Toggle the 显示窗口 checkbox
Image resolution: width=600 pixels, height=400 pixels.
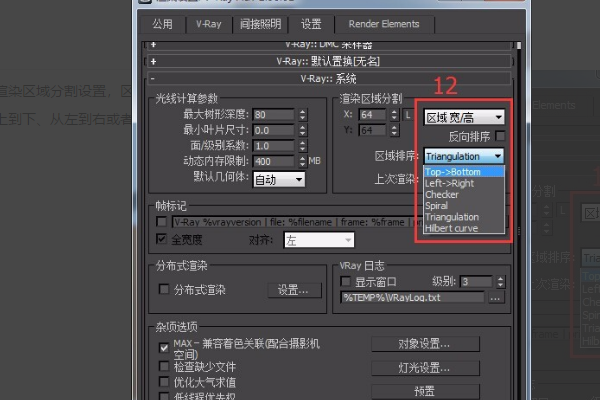pyautogui.click(x=346, y=281)
